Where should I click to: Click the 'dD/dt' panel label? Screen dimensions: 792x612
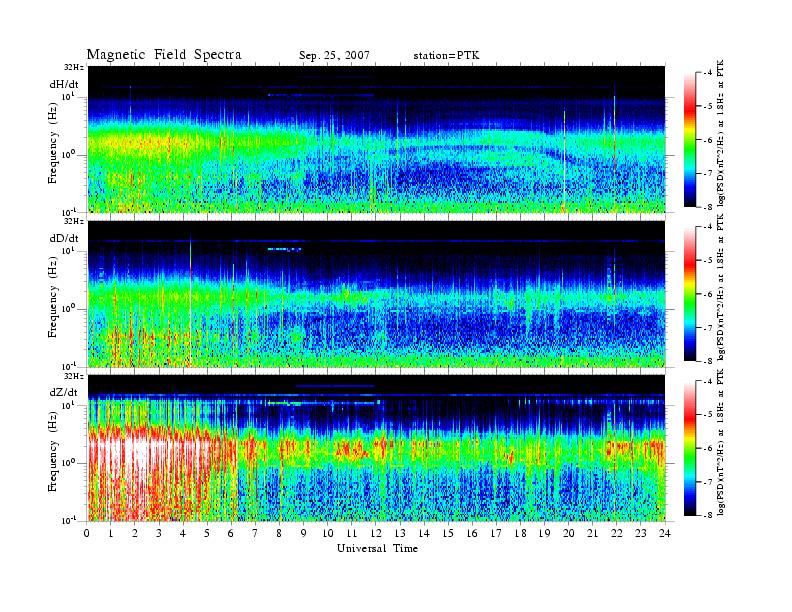tap(64, 238)
